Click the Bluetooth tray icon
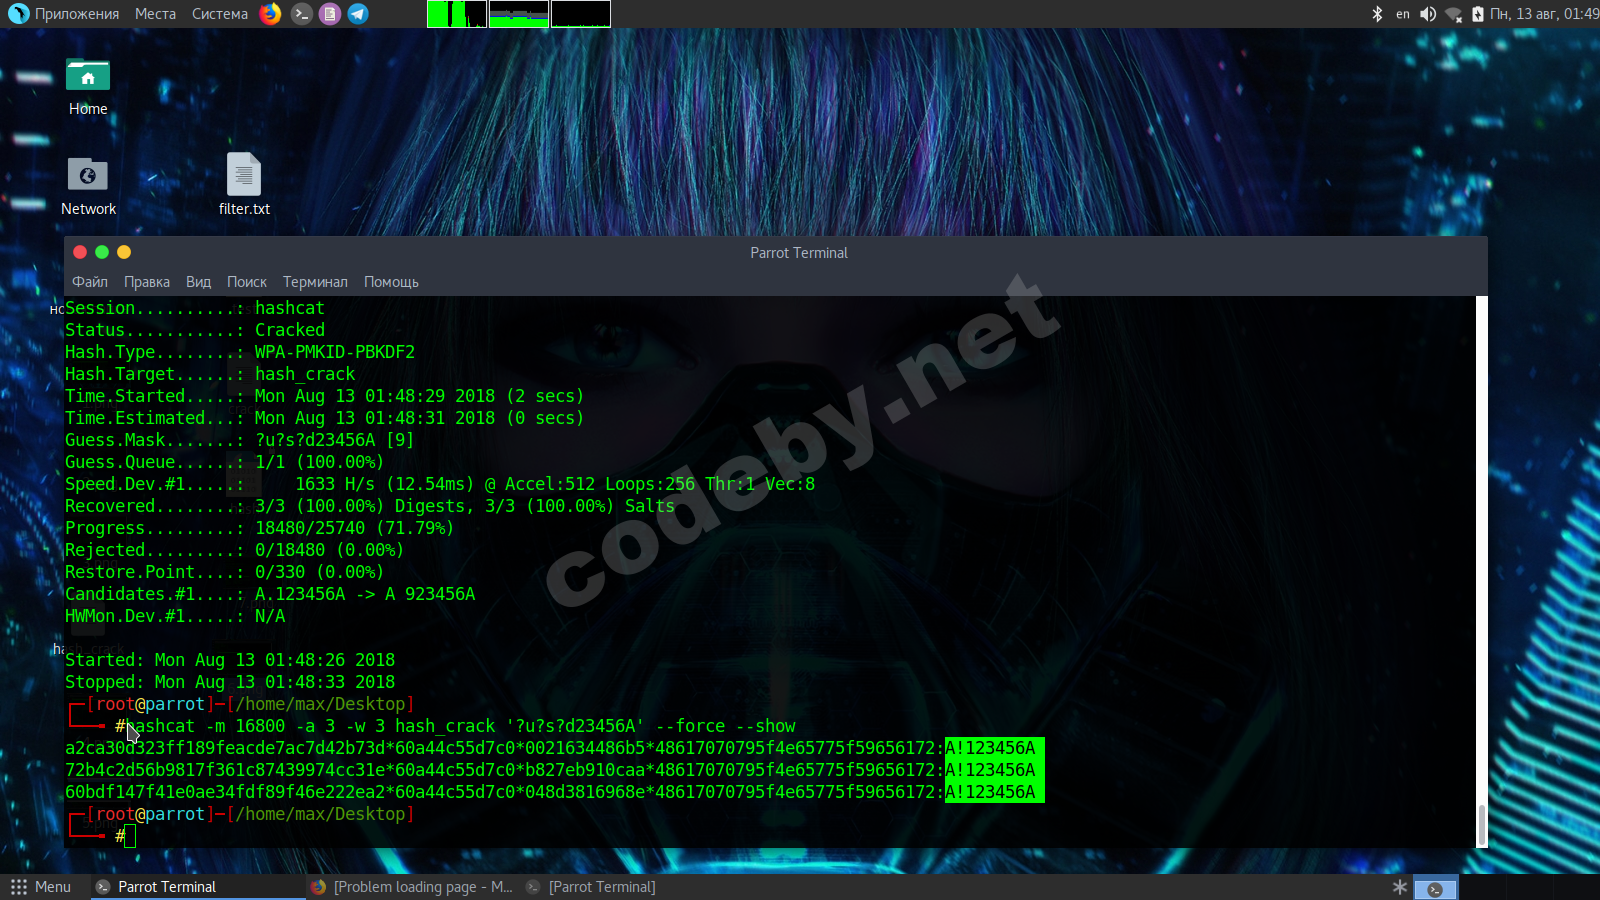Image resolution: width=1600 pixels, height=900 pixels. point(1377,14)
